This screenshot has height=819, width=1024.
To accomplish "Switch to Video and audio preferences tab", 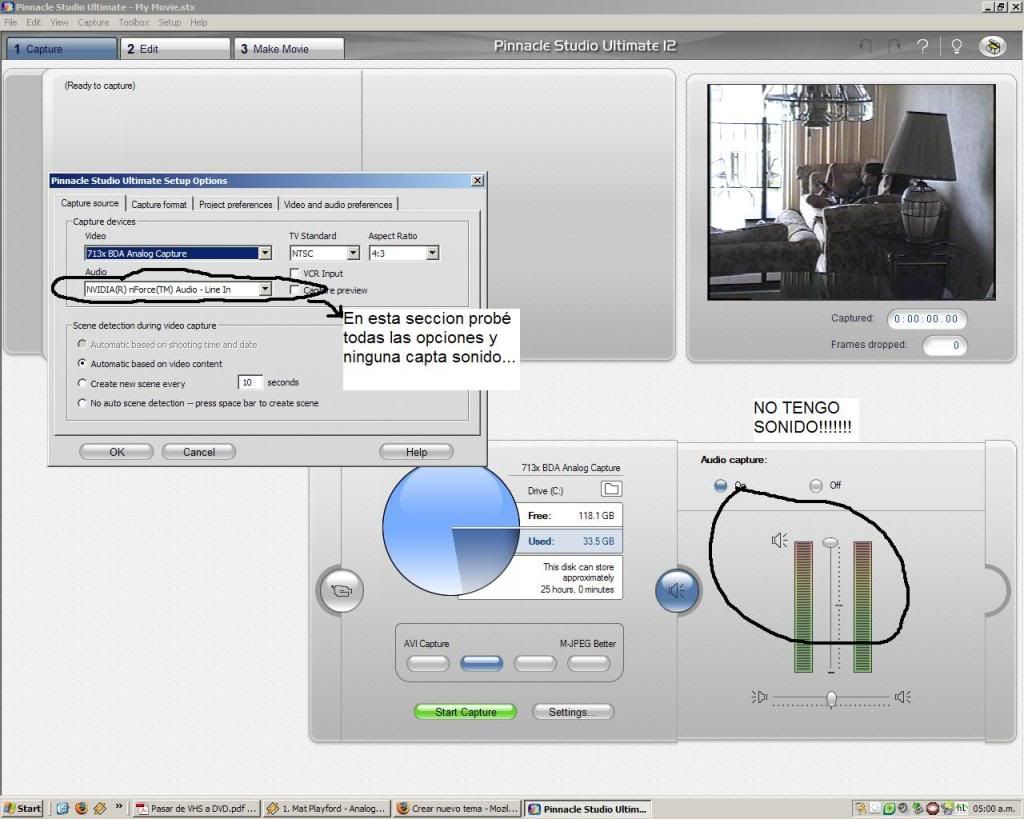I will [338, 204].
